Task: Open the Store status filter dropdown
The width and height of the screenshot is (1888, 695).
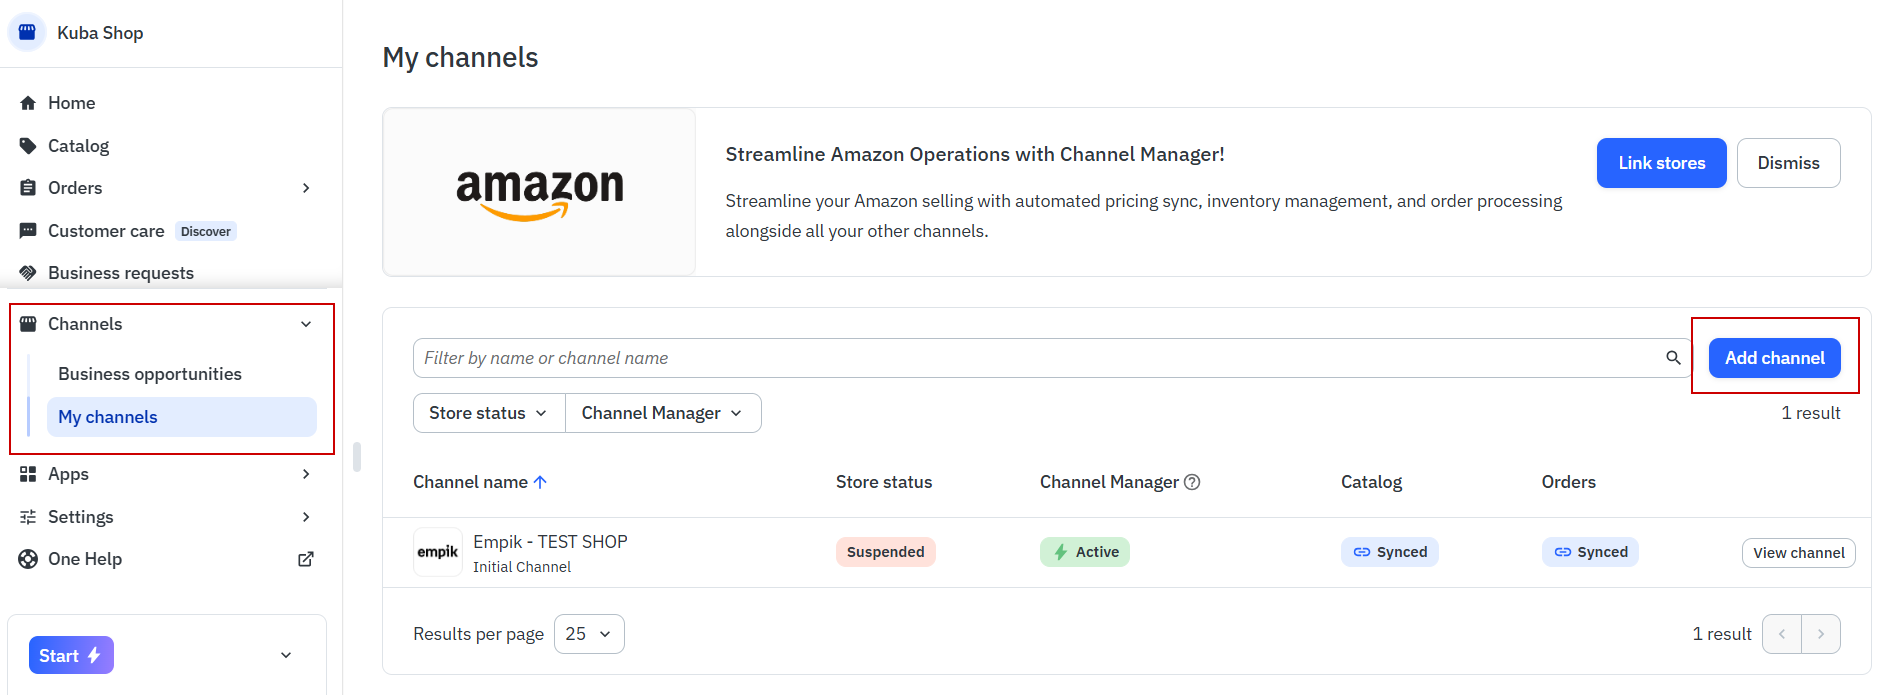Action: [489, 413]
